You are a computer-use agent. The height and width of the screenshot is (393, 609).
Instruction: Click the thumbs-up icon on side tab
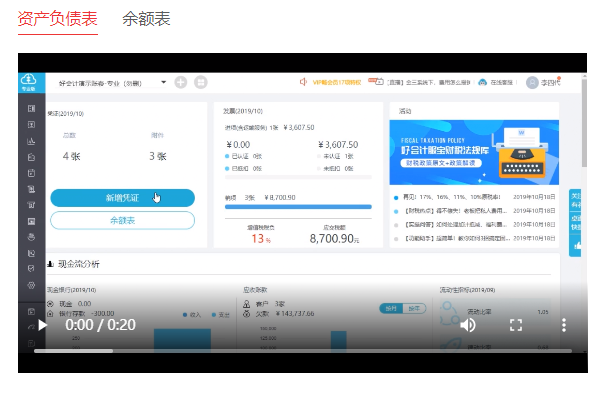click(x=577, y=245)
